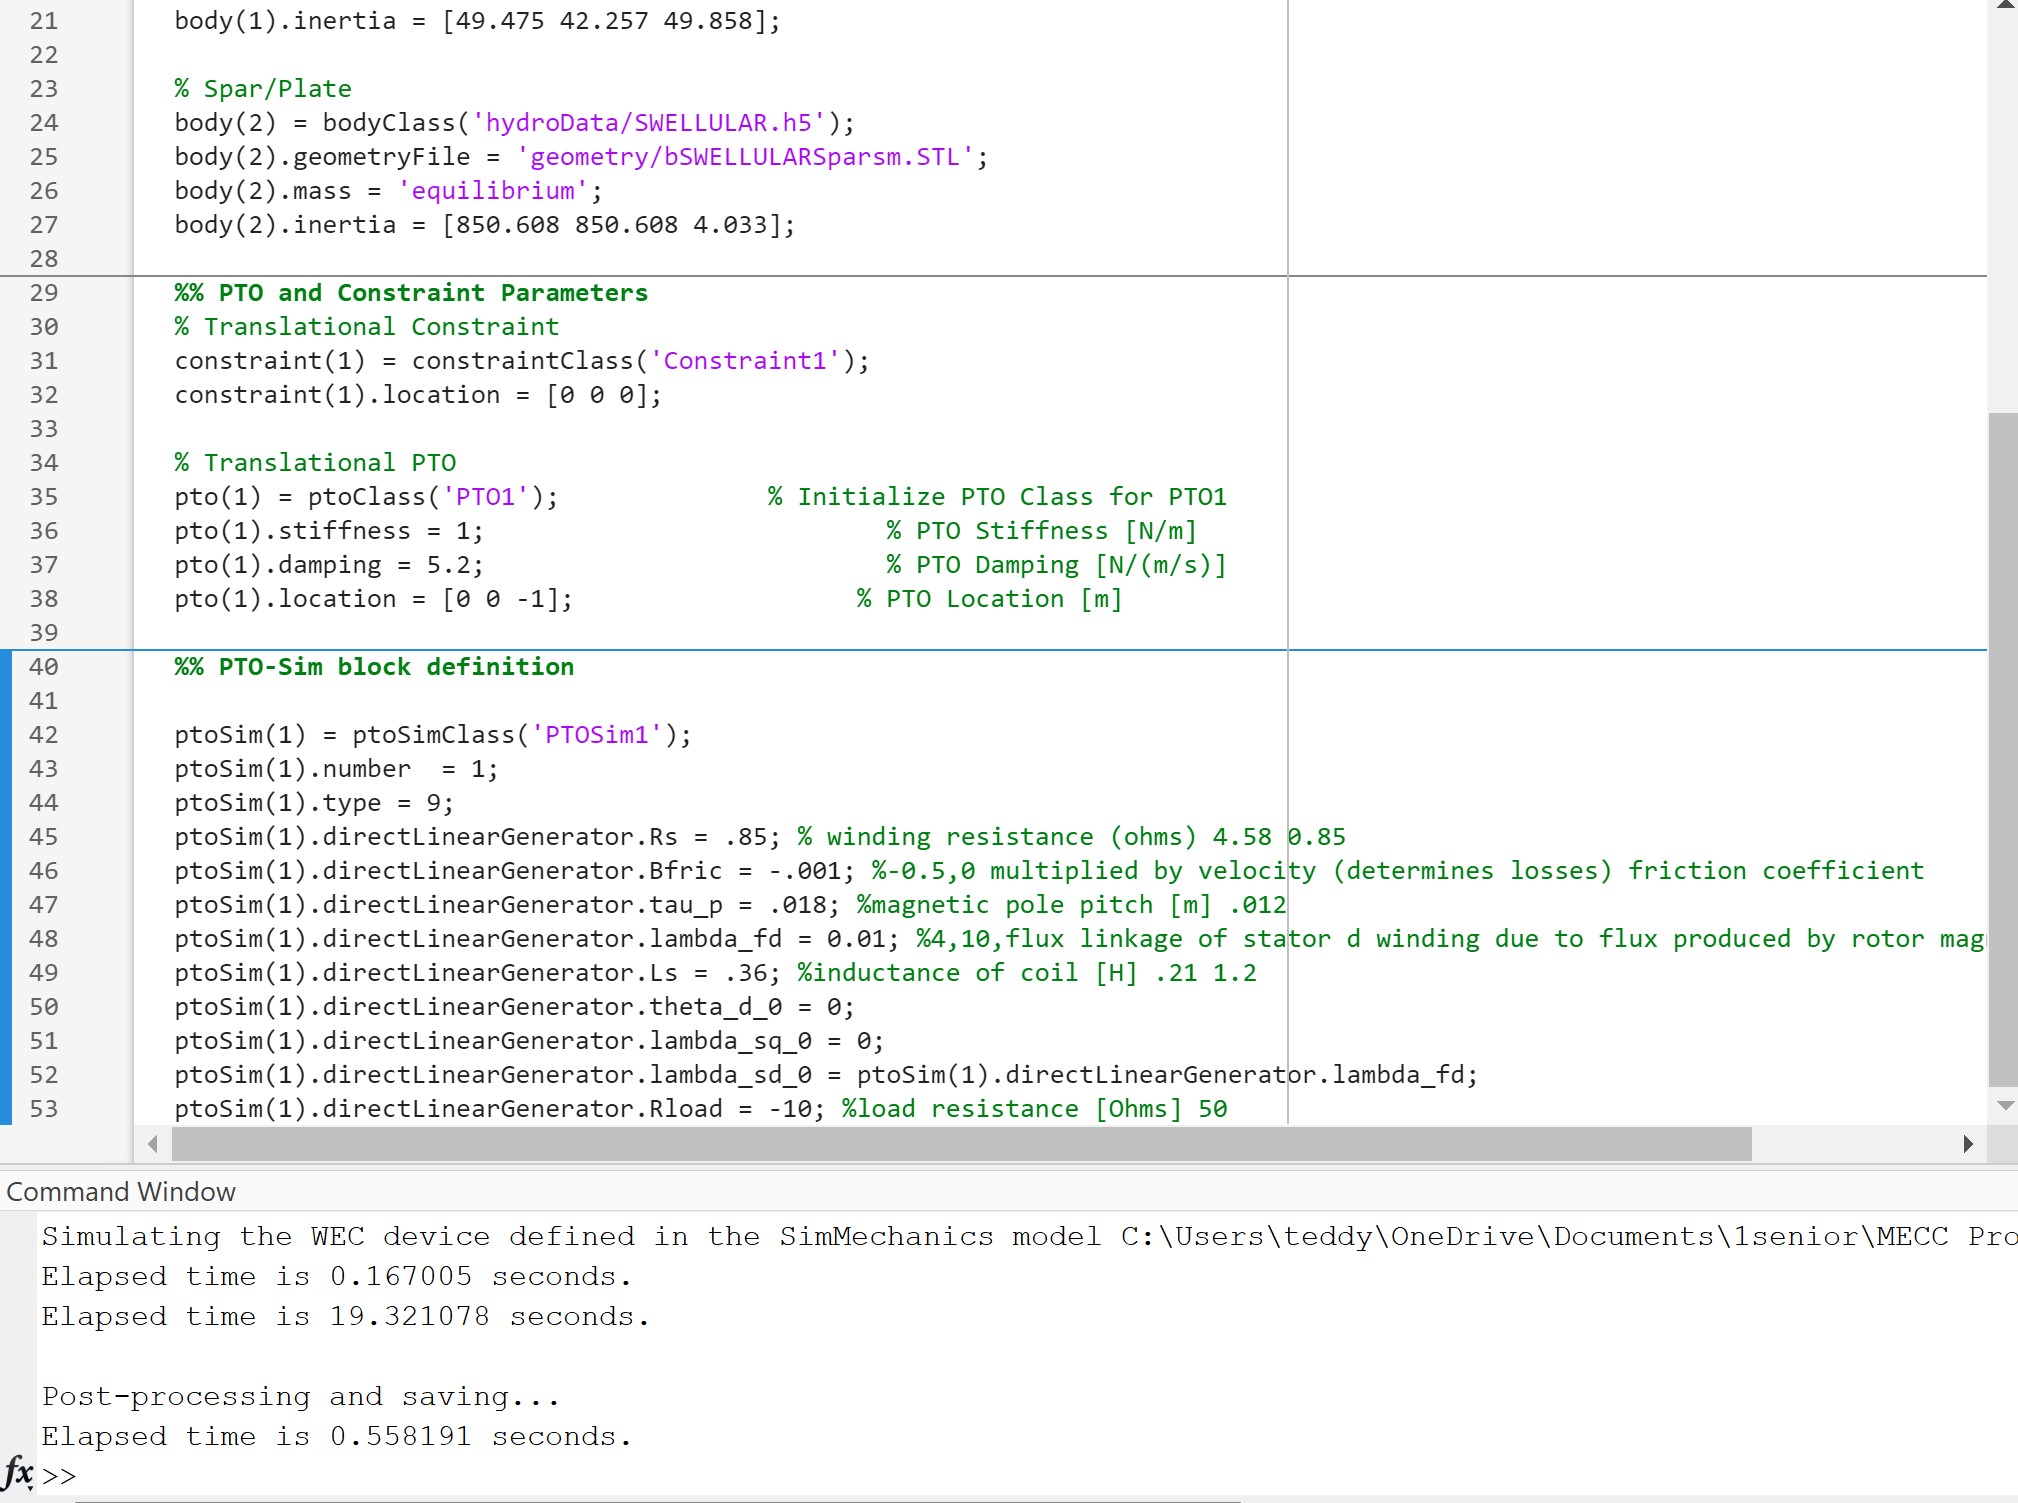Click the editor's vertical scrollbar thumb
This screenshot has height=1503, width=2018.
tap(2003, 750)
